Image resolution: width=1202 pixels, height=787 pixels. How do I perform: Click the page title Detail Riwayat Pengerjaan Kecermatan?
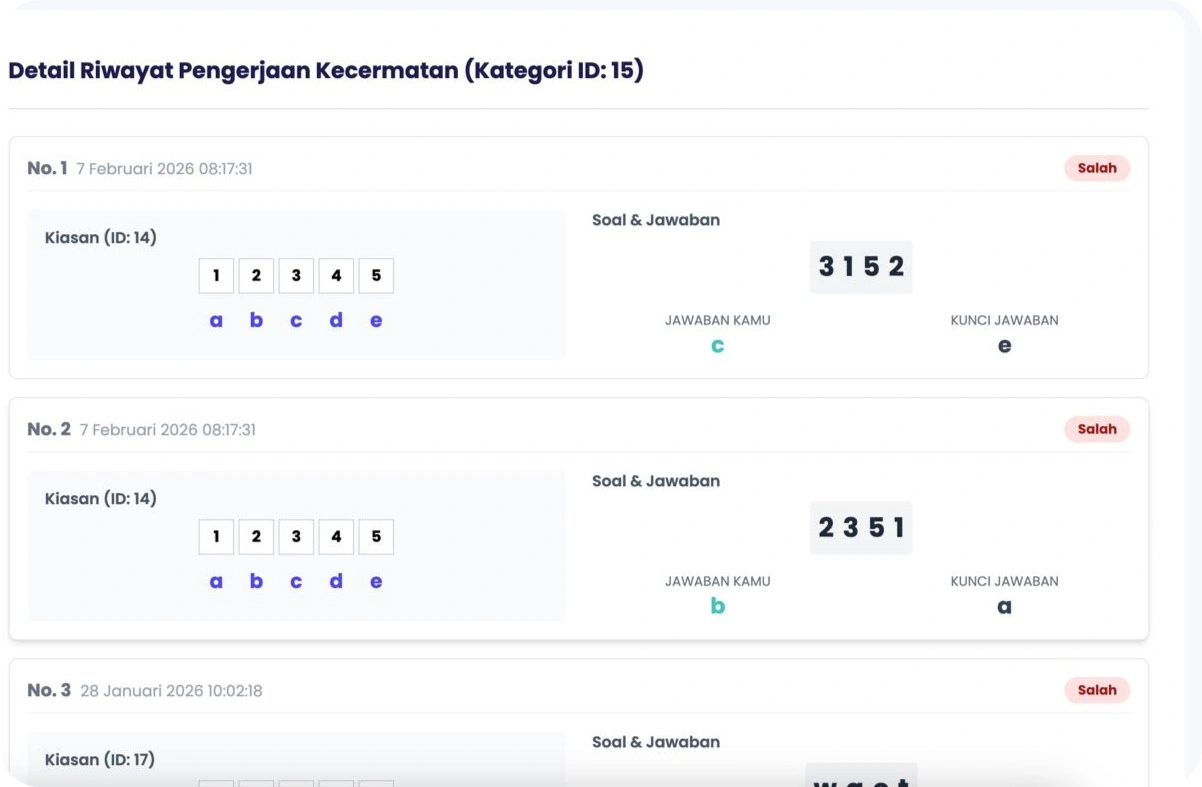327,70
